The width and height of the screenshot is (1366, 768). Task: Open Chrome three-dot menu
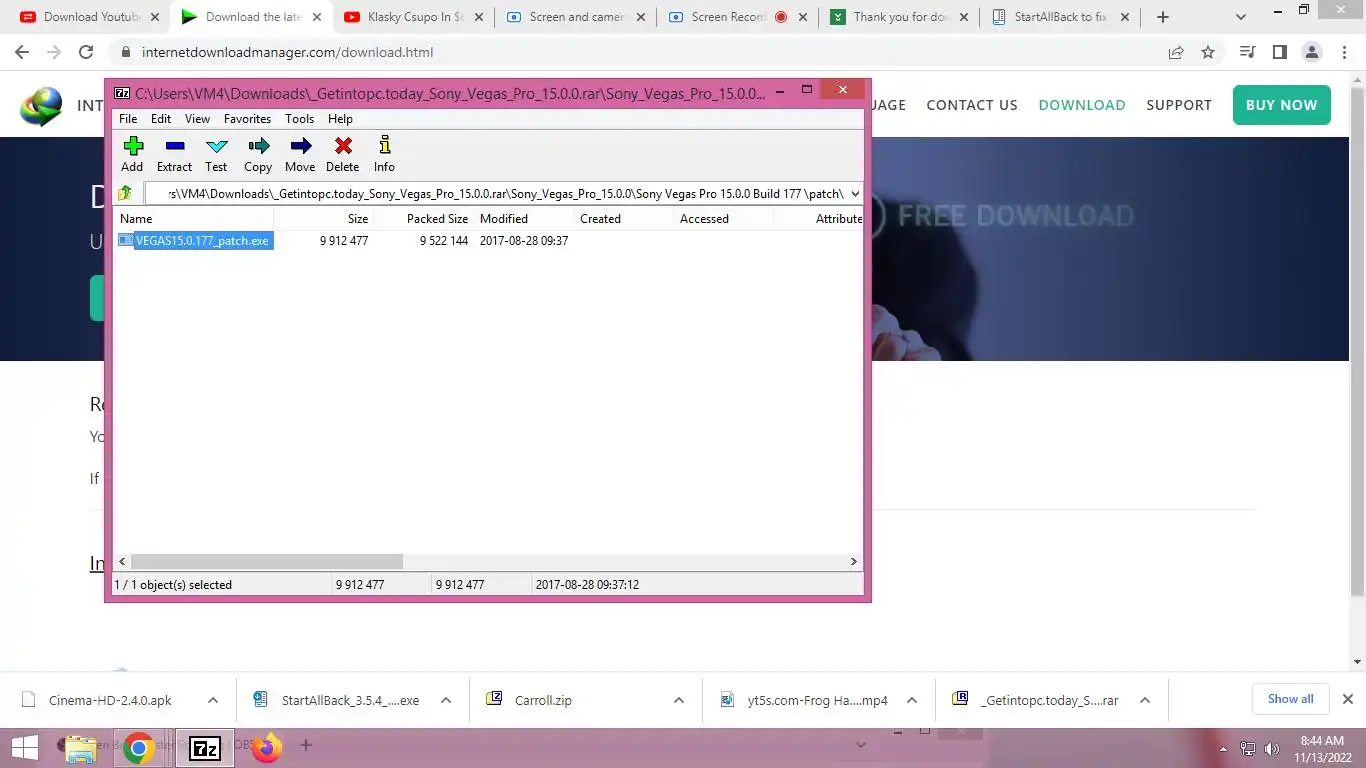tap(1343, 52)
